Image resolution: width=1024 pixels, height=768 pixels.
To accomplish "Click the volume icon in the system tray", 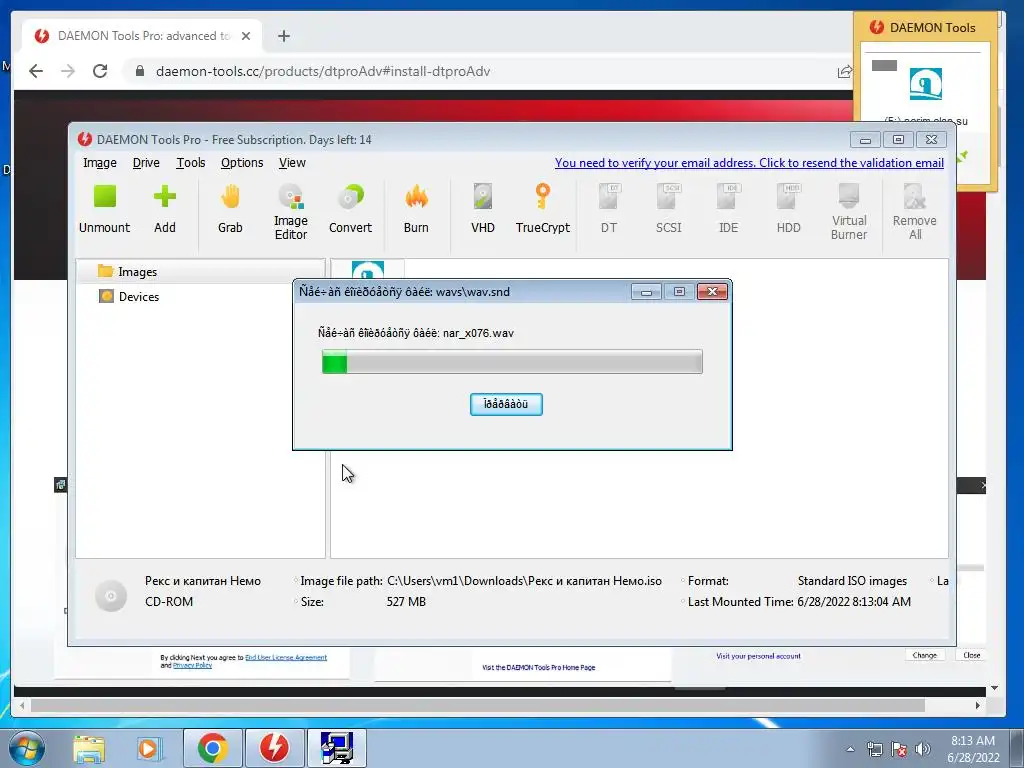I will tap(923, 749).
